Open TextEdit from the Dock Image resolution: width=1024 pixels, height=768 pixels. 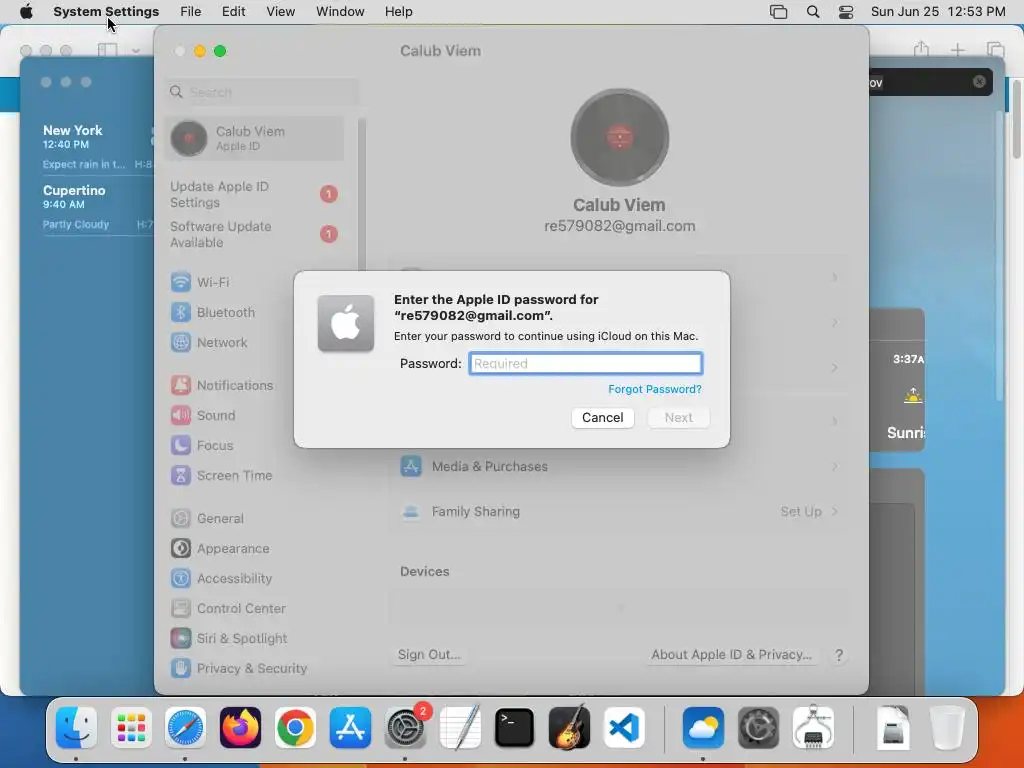460,728
